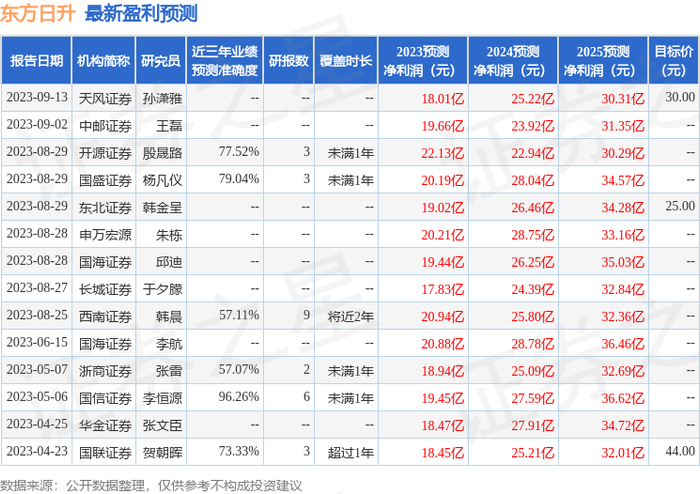Select the 开源证券 row accuracy 77.52%

[239, 152]
